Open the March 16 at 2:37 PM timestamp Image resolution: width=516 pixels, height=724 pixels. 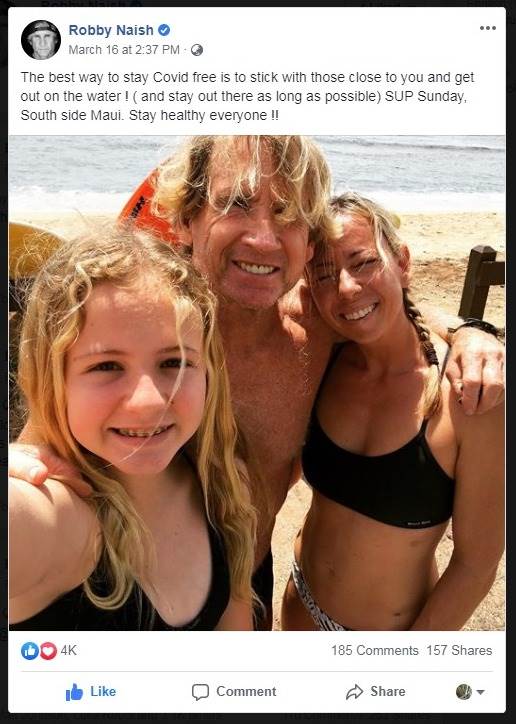pos(124,50)
